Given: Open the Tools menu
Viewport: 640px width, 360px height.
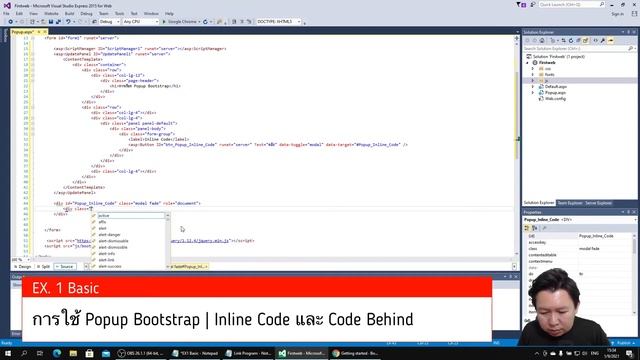Looking at the screenshot, I should coord(119,13).
